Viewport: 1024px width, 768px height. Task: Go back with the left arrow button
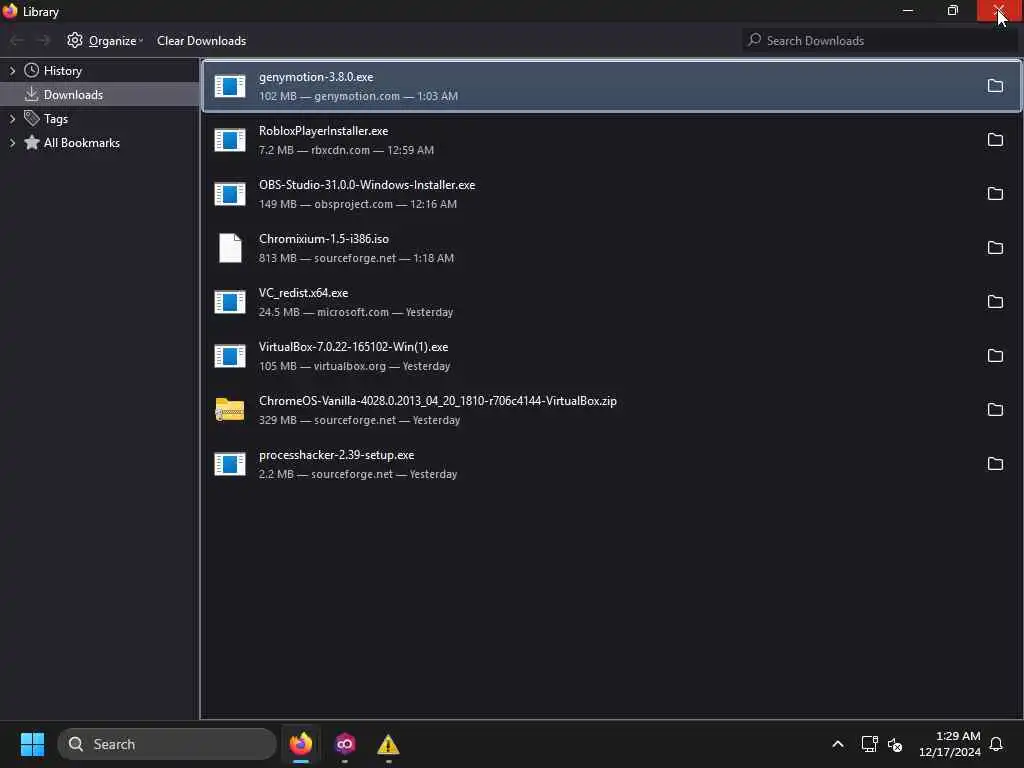point(17,40)
